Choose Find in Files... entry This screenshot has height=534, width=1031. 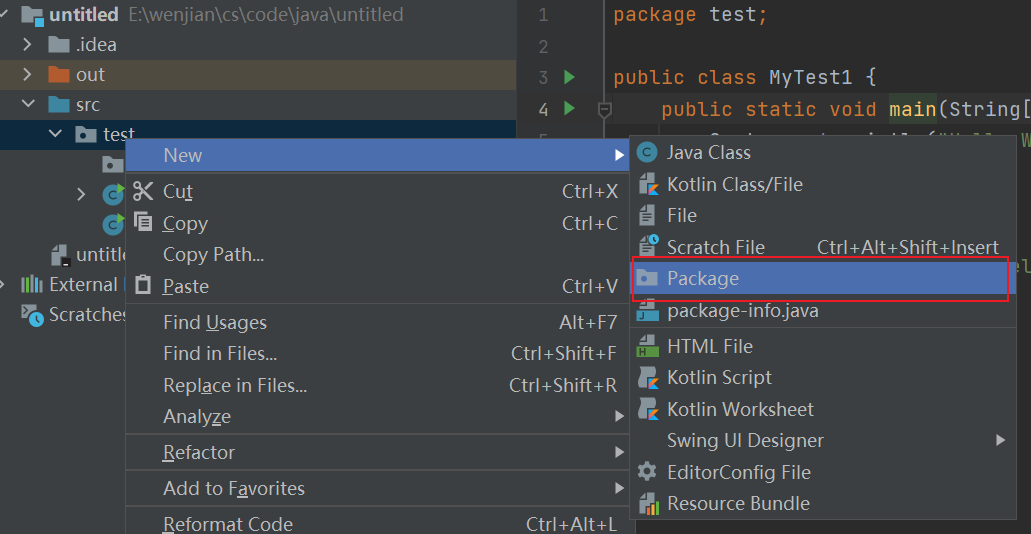pos(377,354)
